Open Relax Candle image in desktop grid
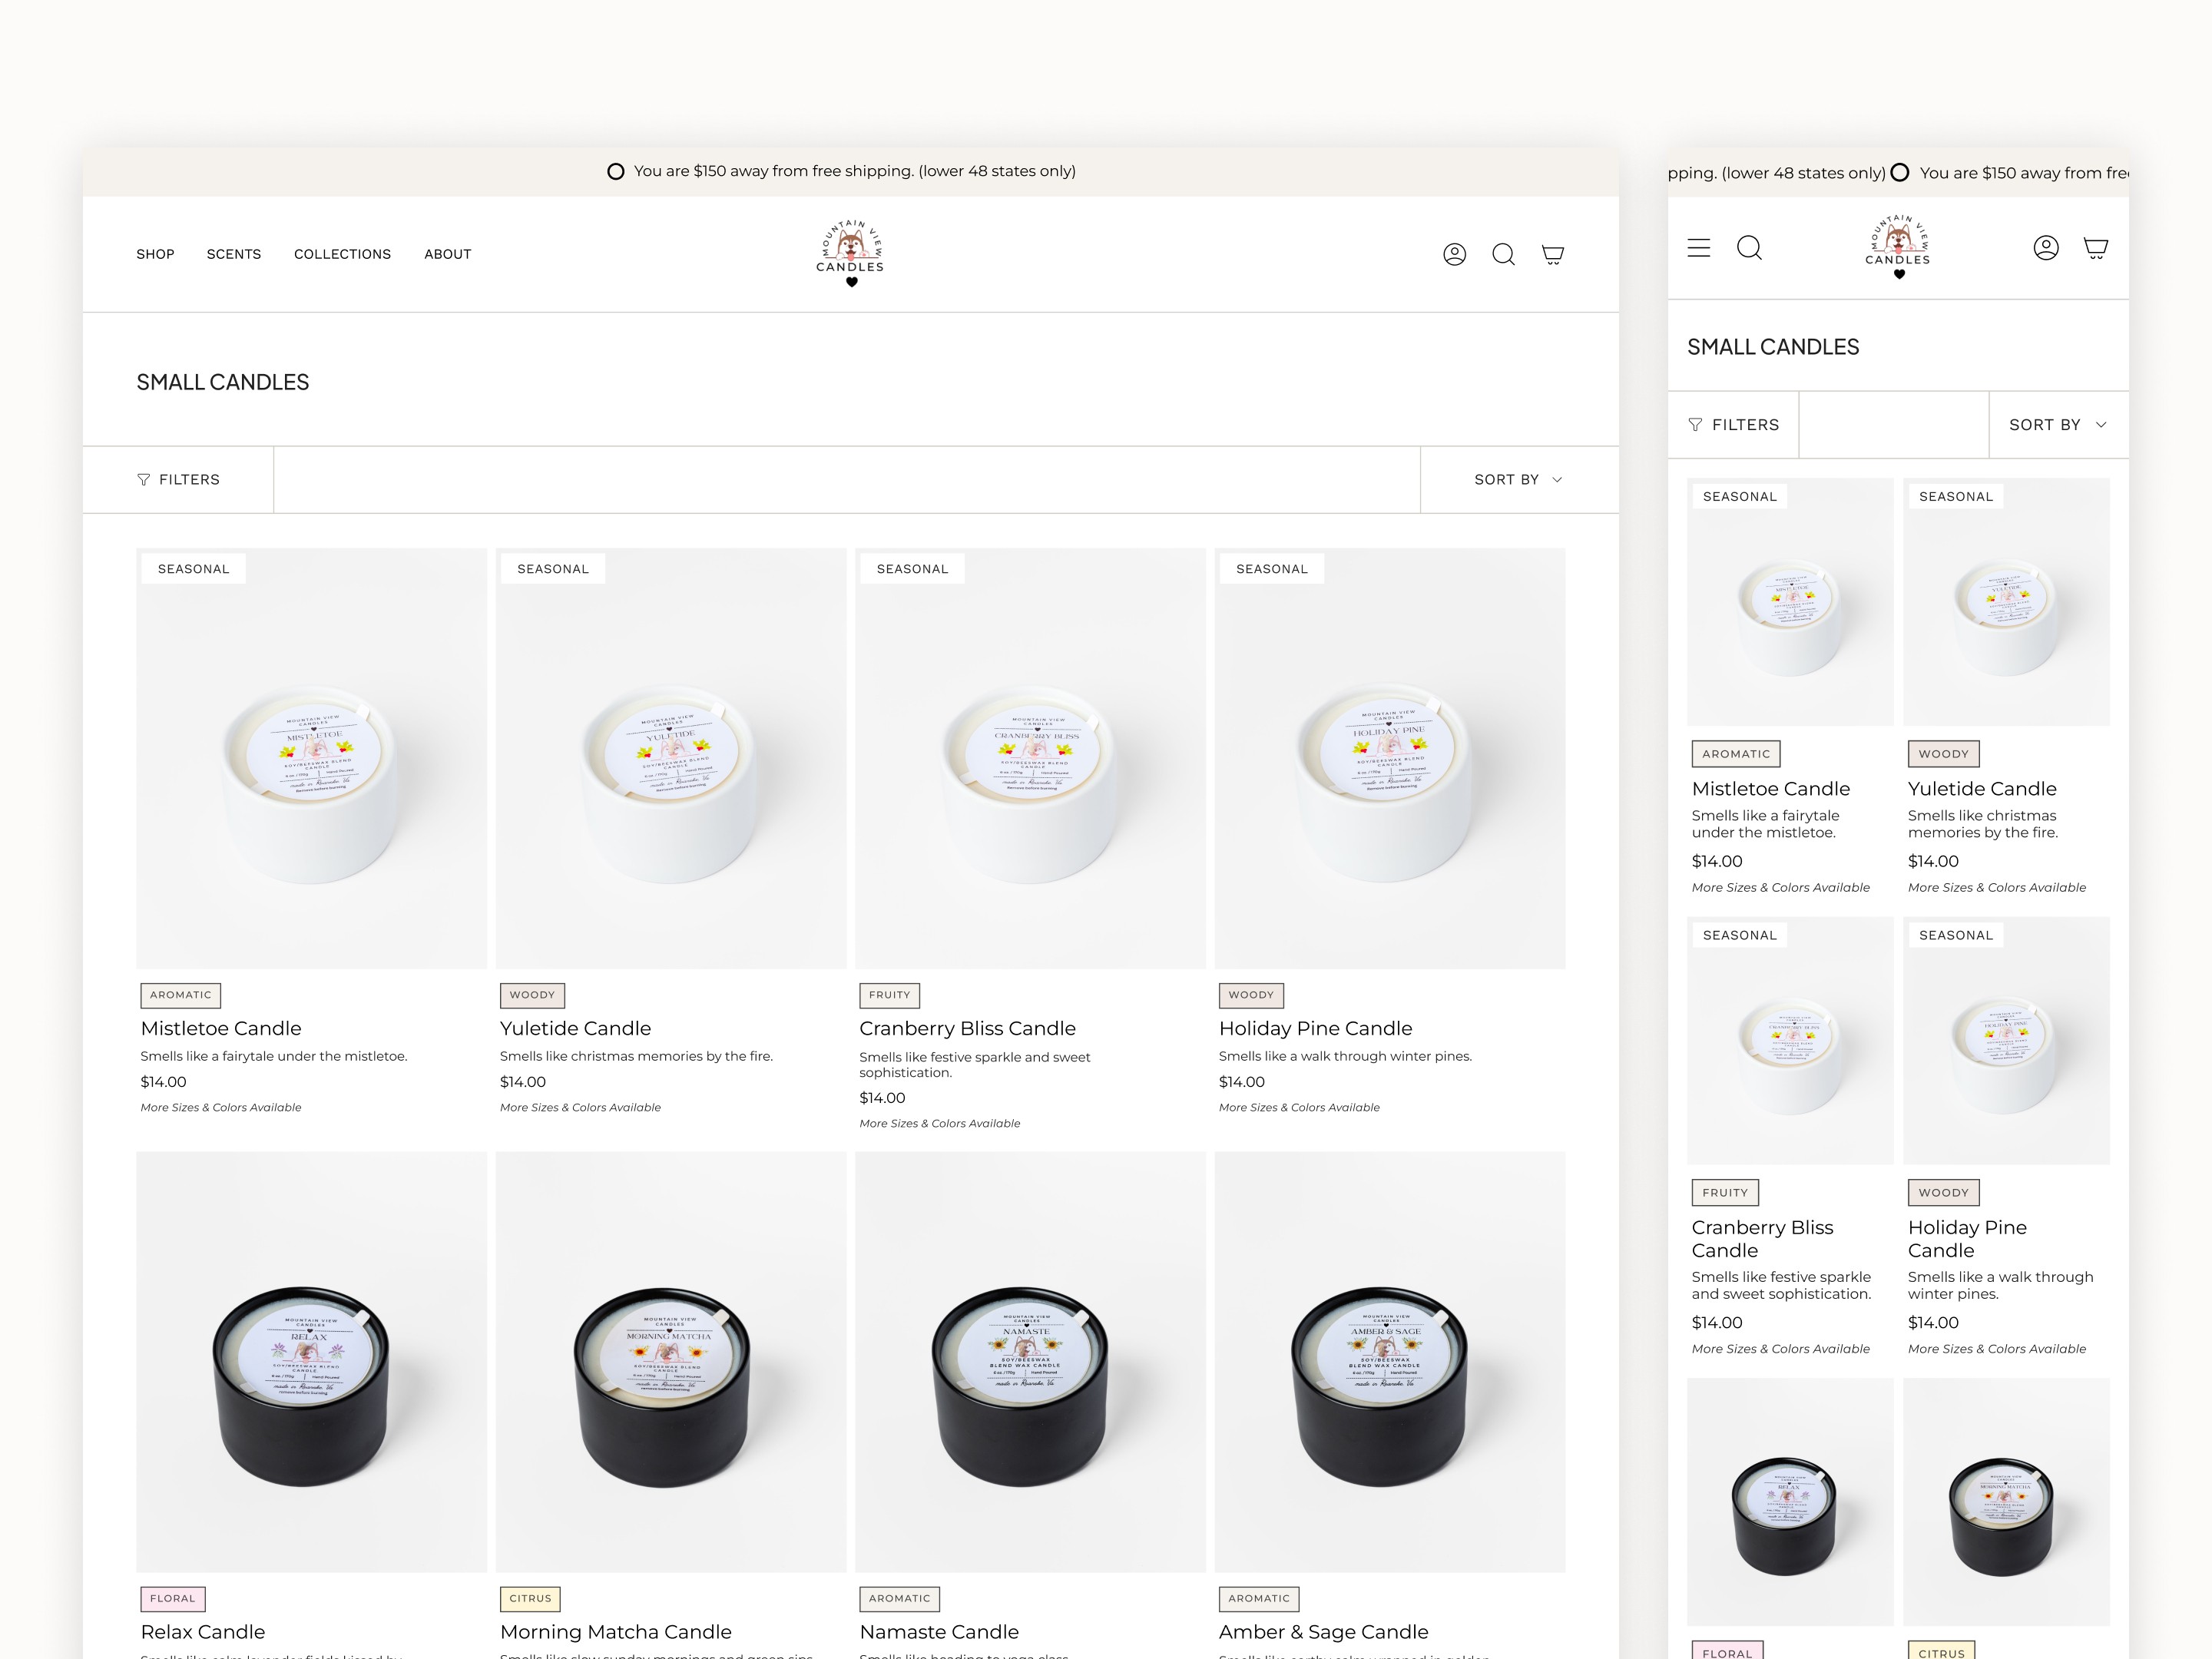 311,1362
